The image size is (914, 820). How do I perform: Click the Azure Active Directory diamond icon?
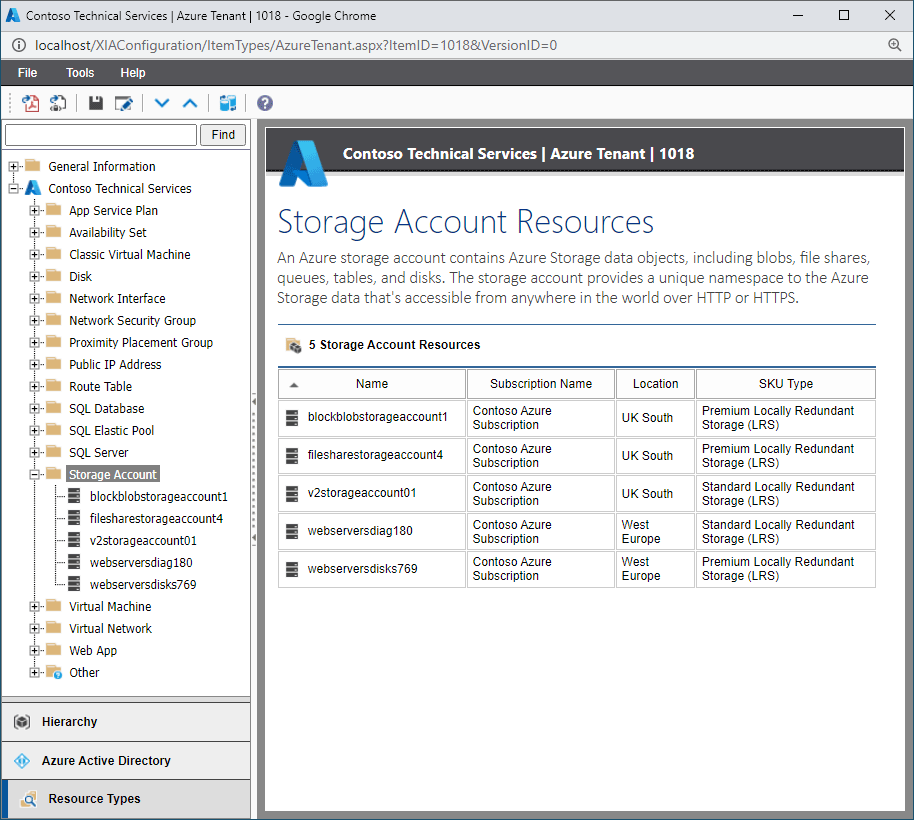[22, 761]
